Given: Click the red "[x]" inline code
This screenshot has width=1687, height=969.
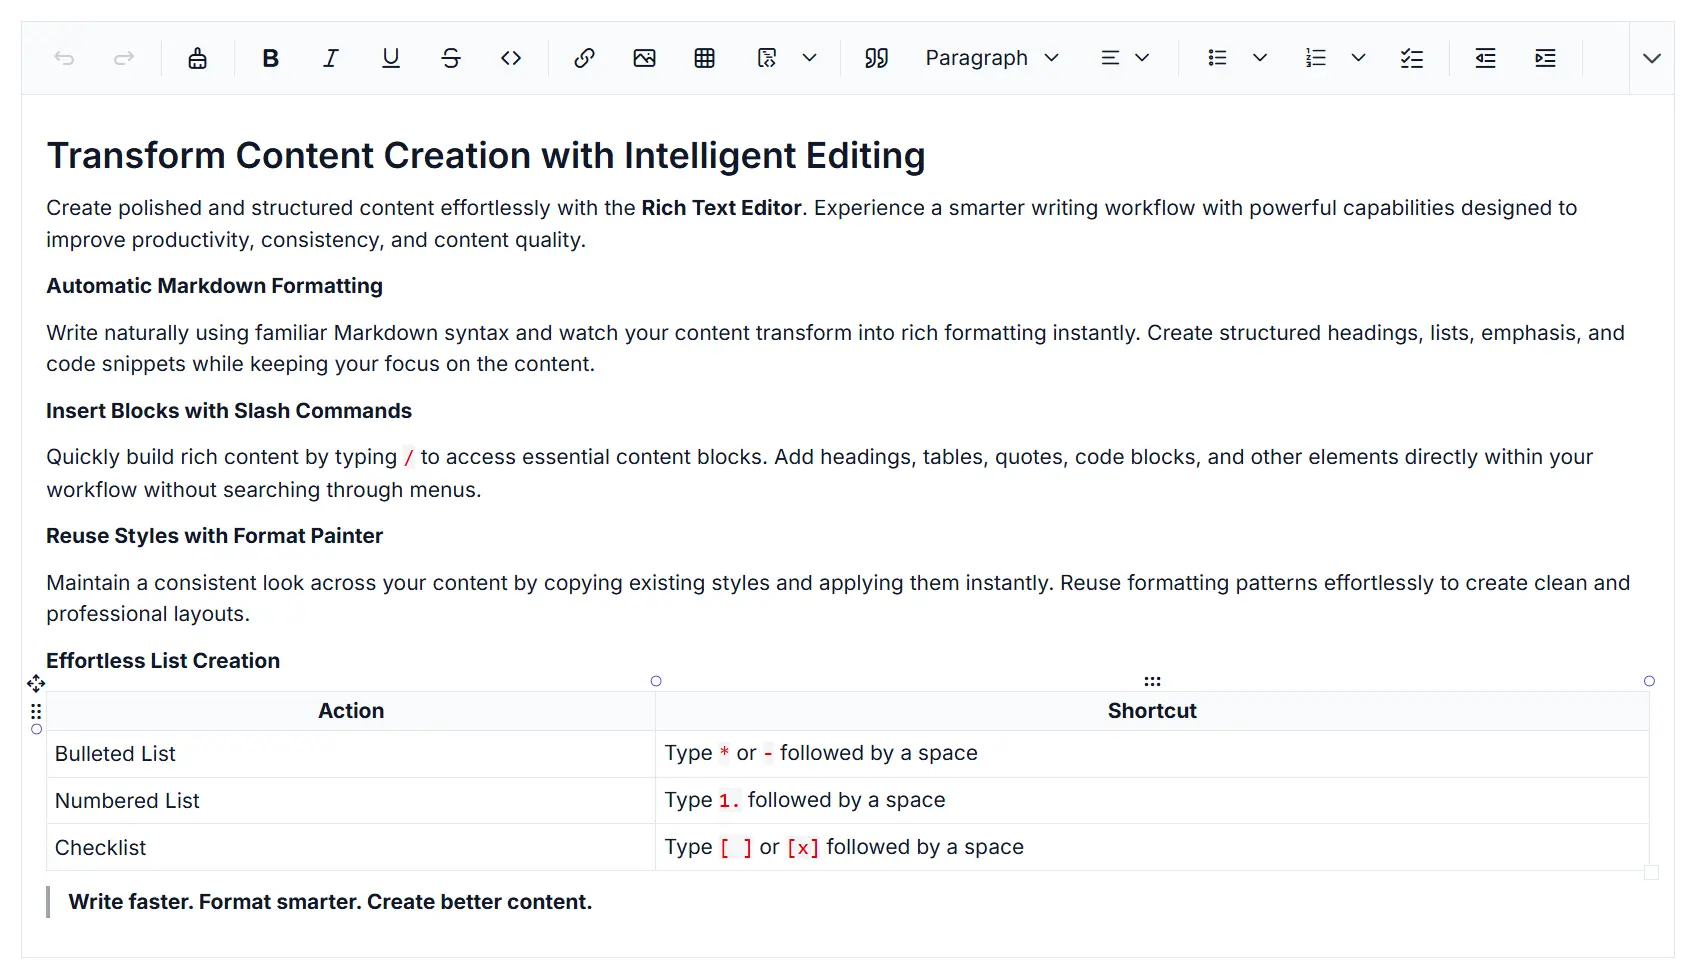Looking at the screenshot, I should point(803,848).
